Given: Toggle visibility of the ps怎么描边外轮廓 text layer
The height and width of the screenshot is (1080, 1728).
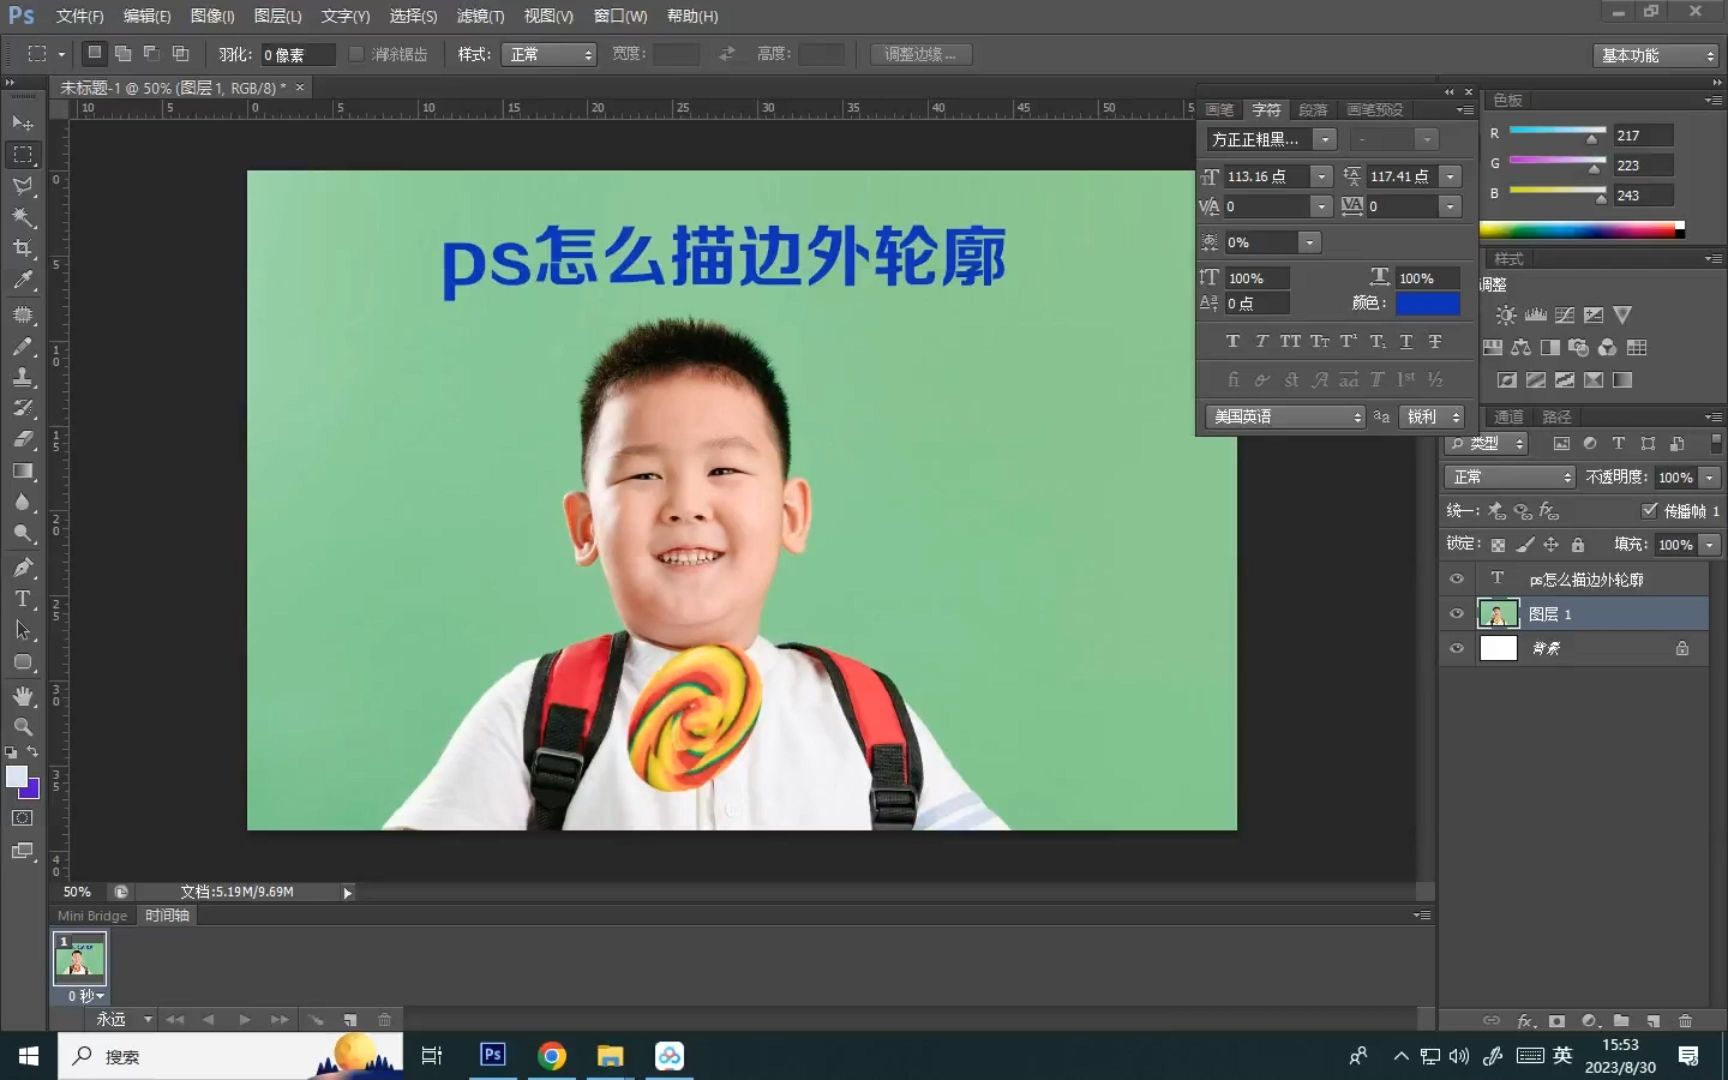Looking at the screenshot, I should pyautogui.click(x=1457, y=578).
